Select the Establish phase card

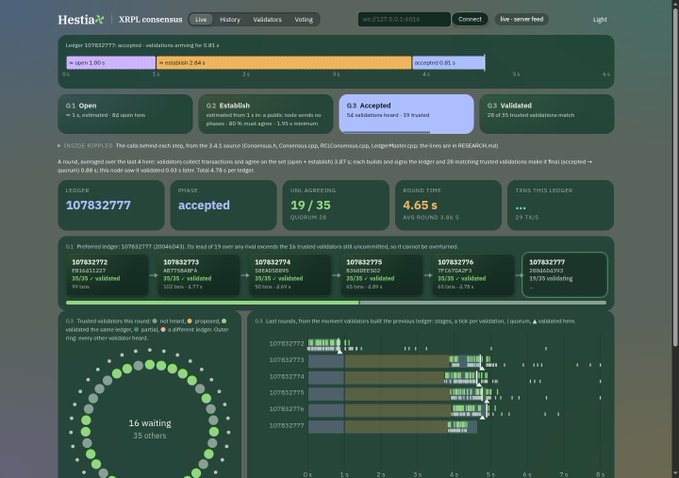(266, 114)
